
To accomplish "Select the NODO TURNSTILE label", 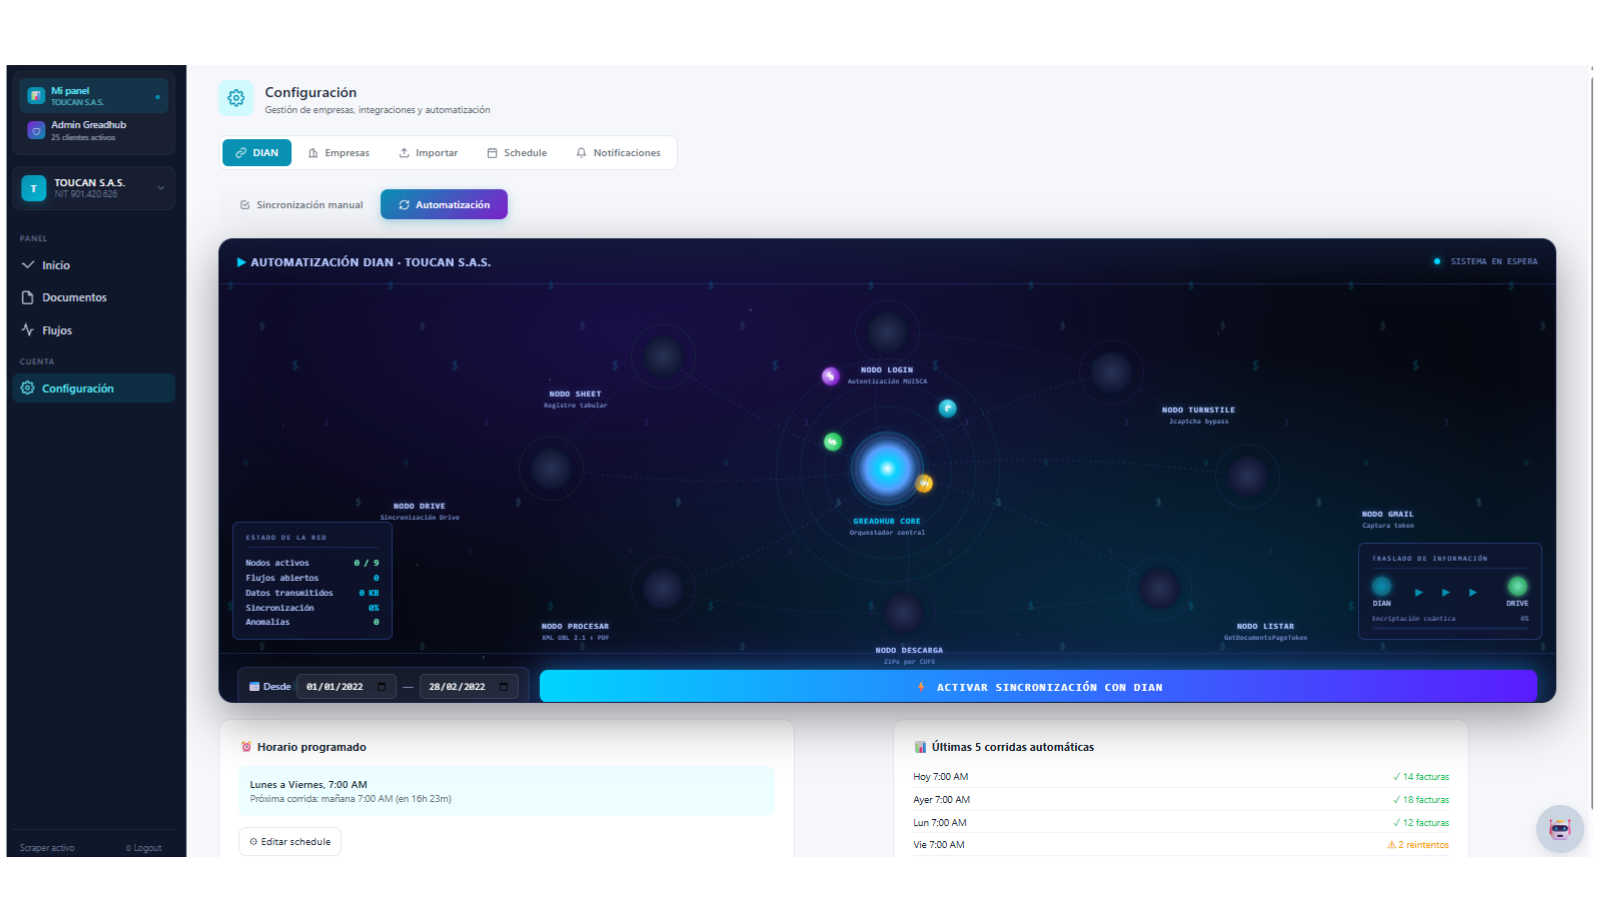I will [x=1198, y=410].
